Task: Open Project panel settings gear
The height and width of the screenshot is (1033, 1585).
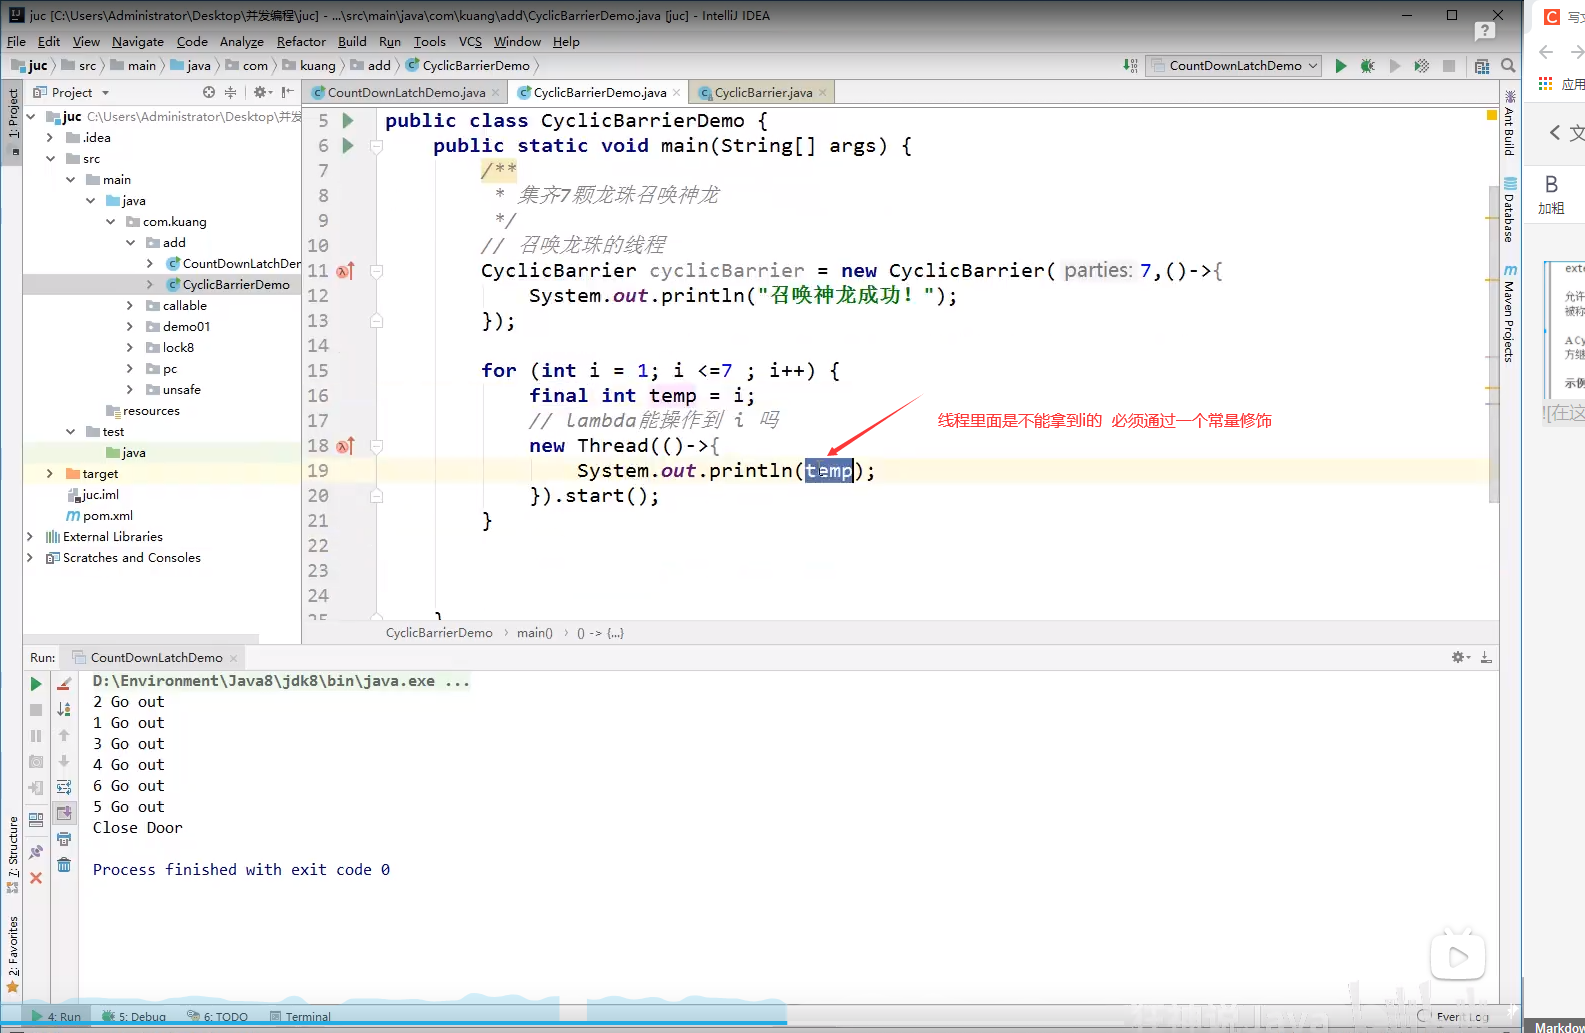Action: tap(261, 92)
